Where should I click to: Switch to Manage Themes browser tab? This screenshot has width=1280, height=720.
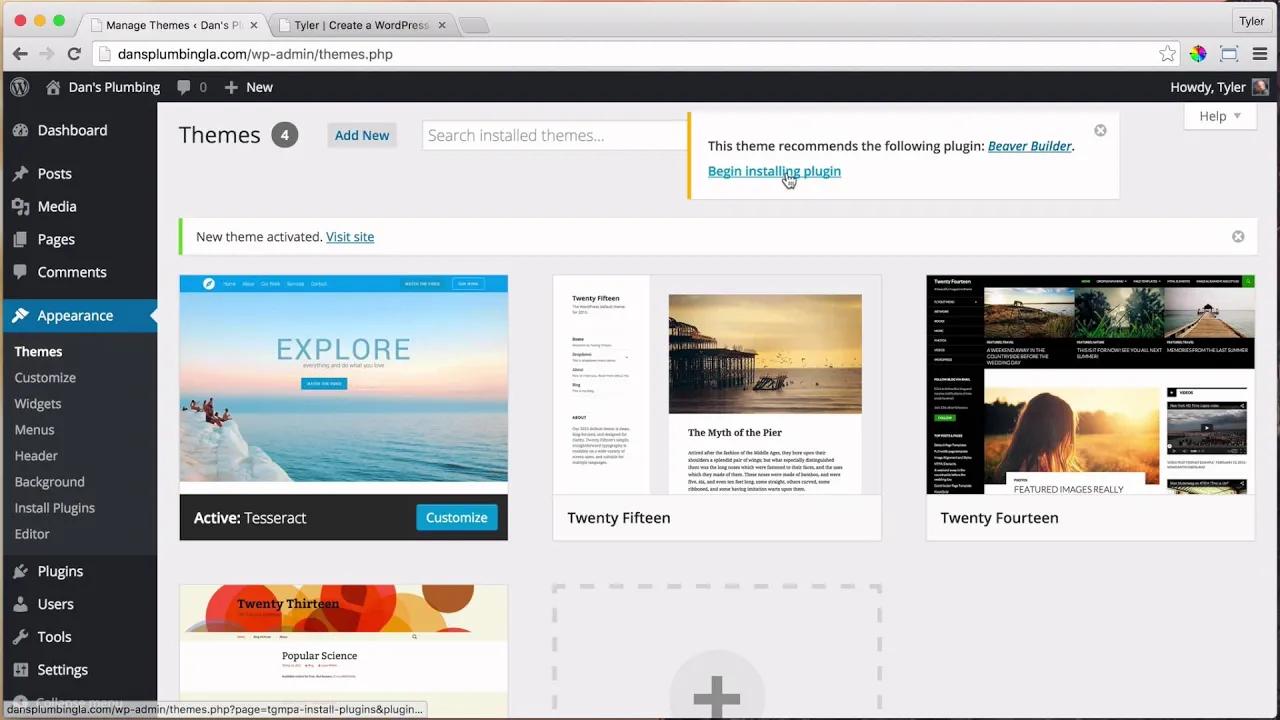(175, 25)
